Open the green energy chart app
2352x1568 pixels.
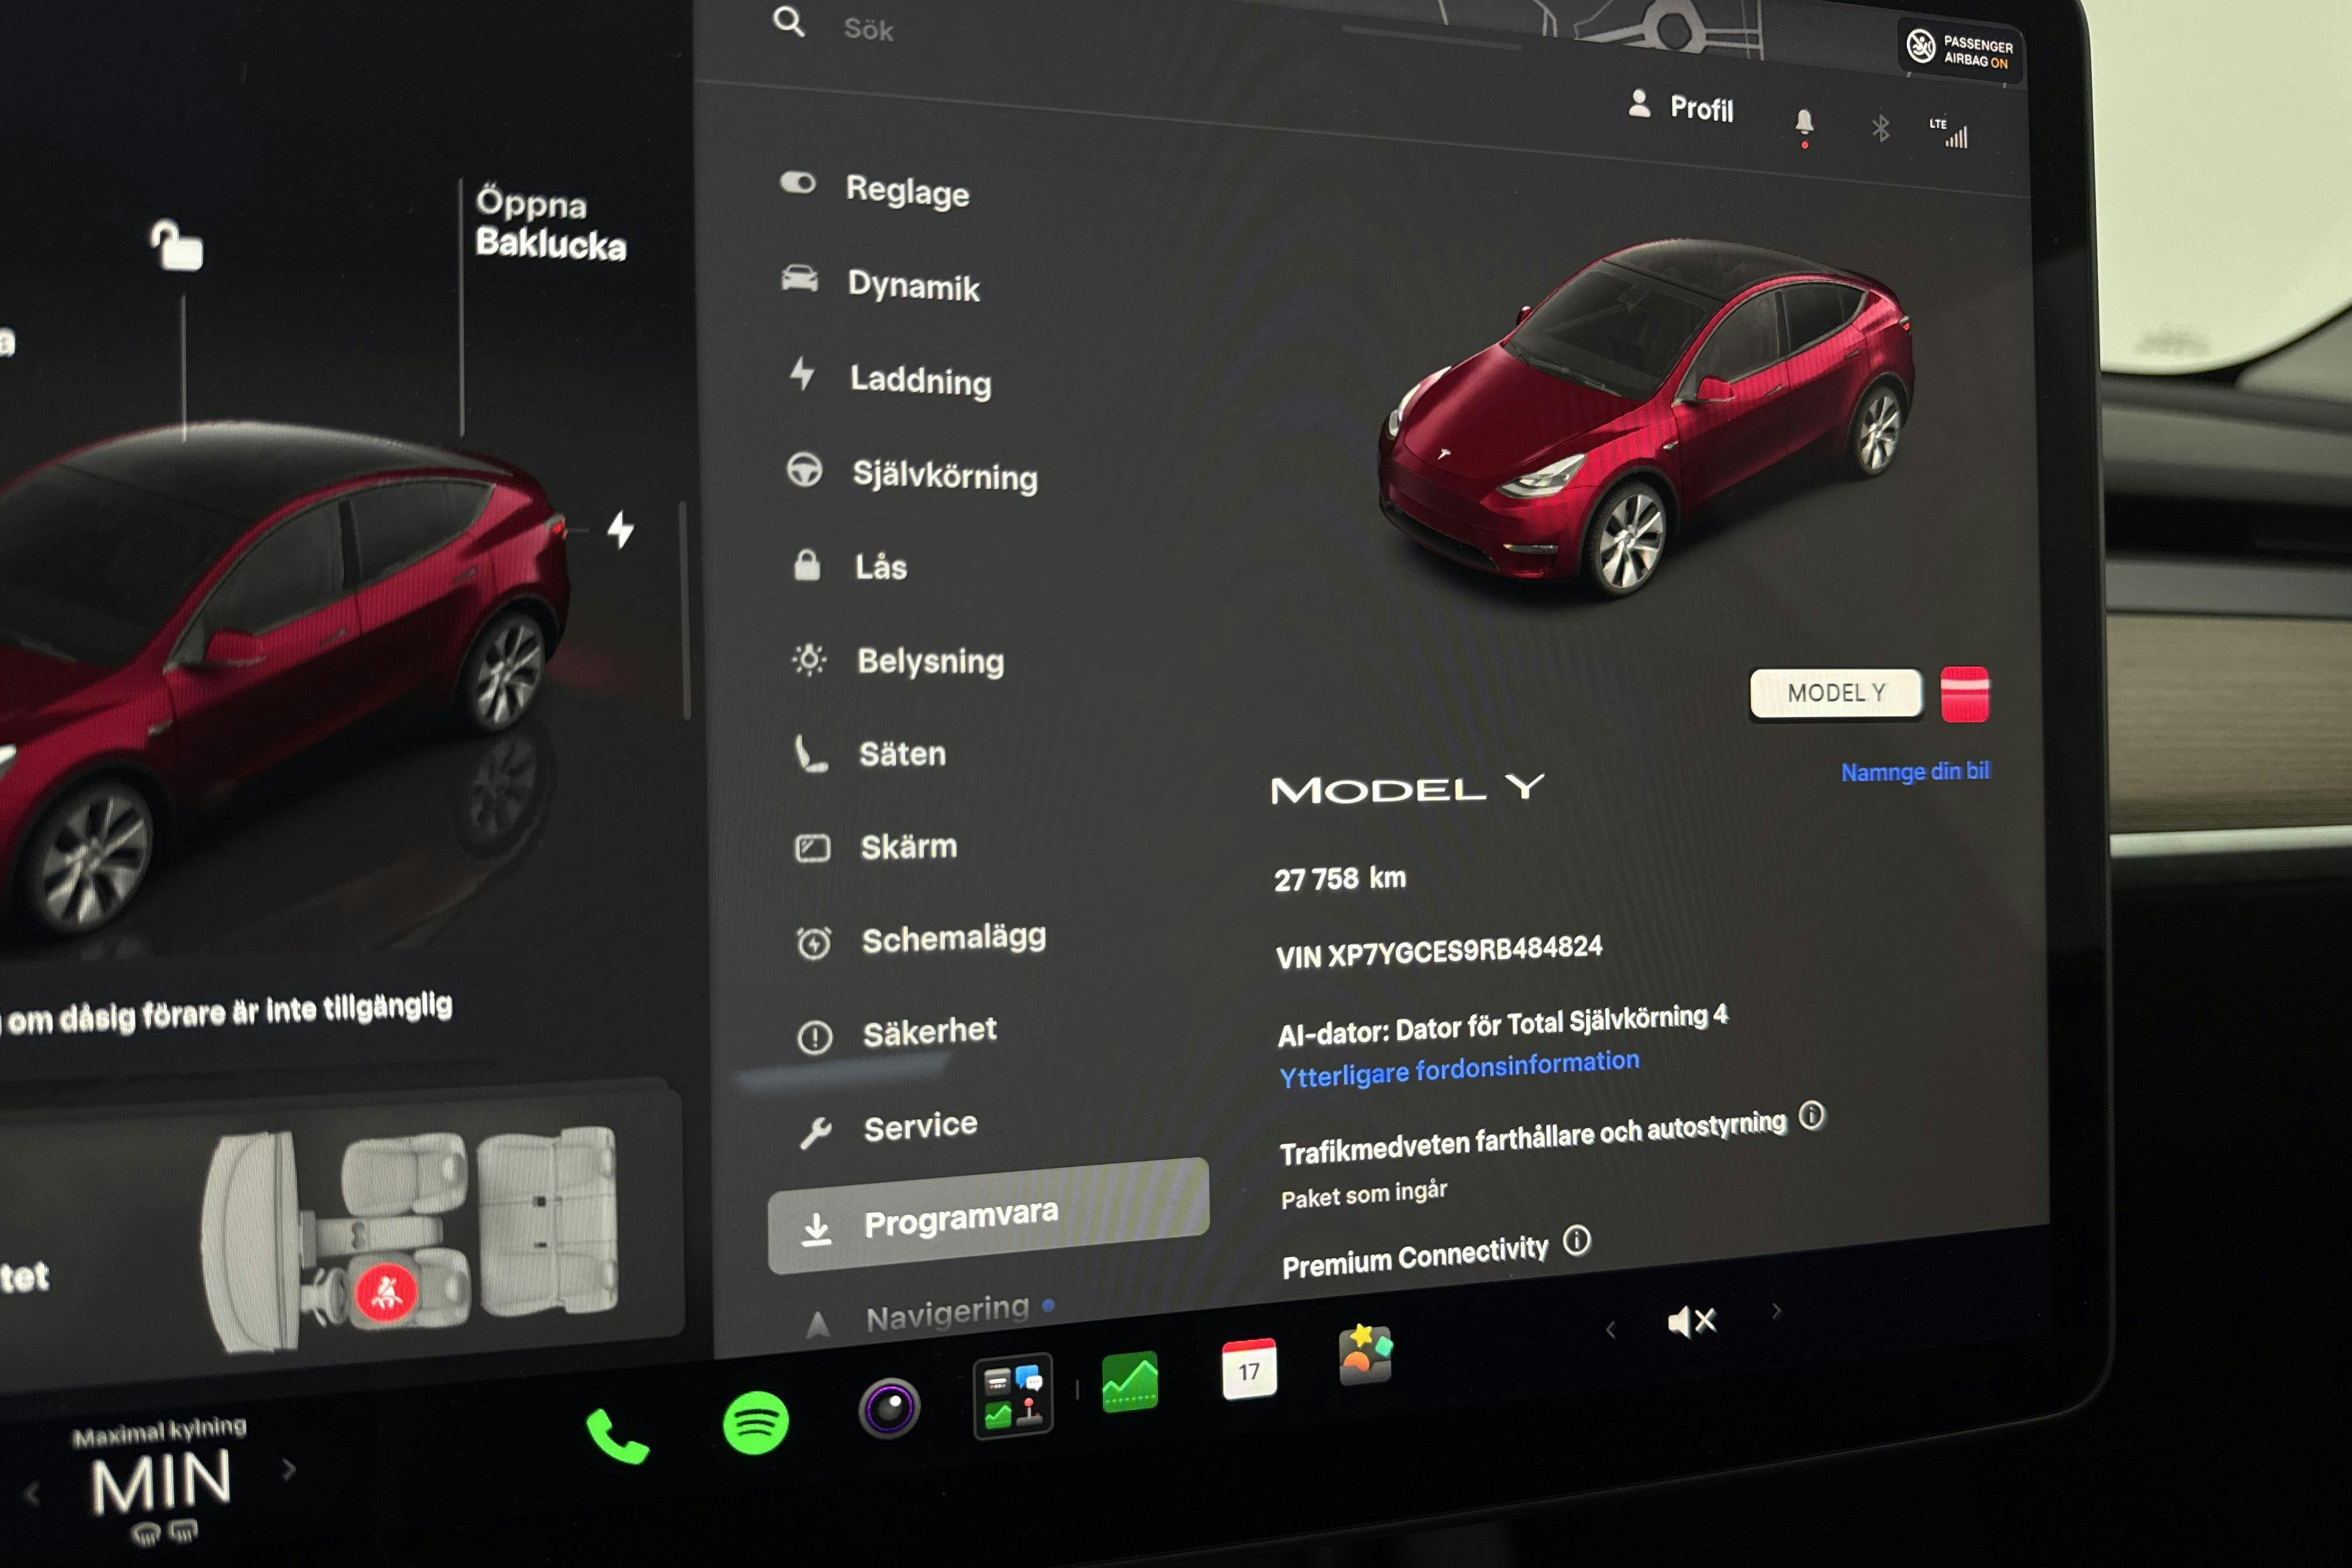coord(1130,1382)
